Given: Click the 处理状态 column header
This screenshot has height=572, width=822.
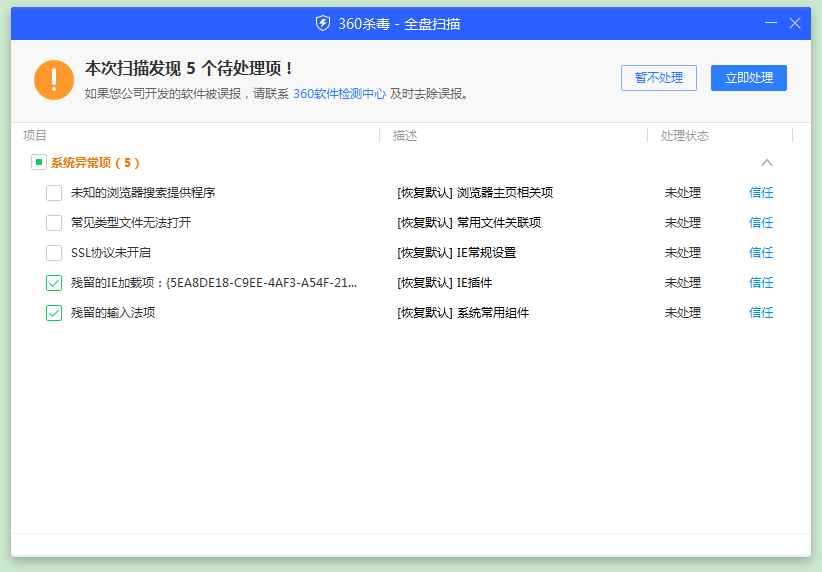Looking at the screenshot, I should point(684,136).
